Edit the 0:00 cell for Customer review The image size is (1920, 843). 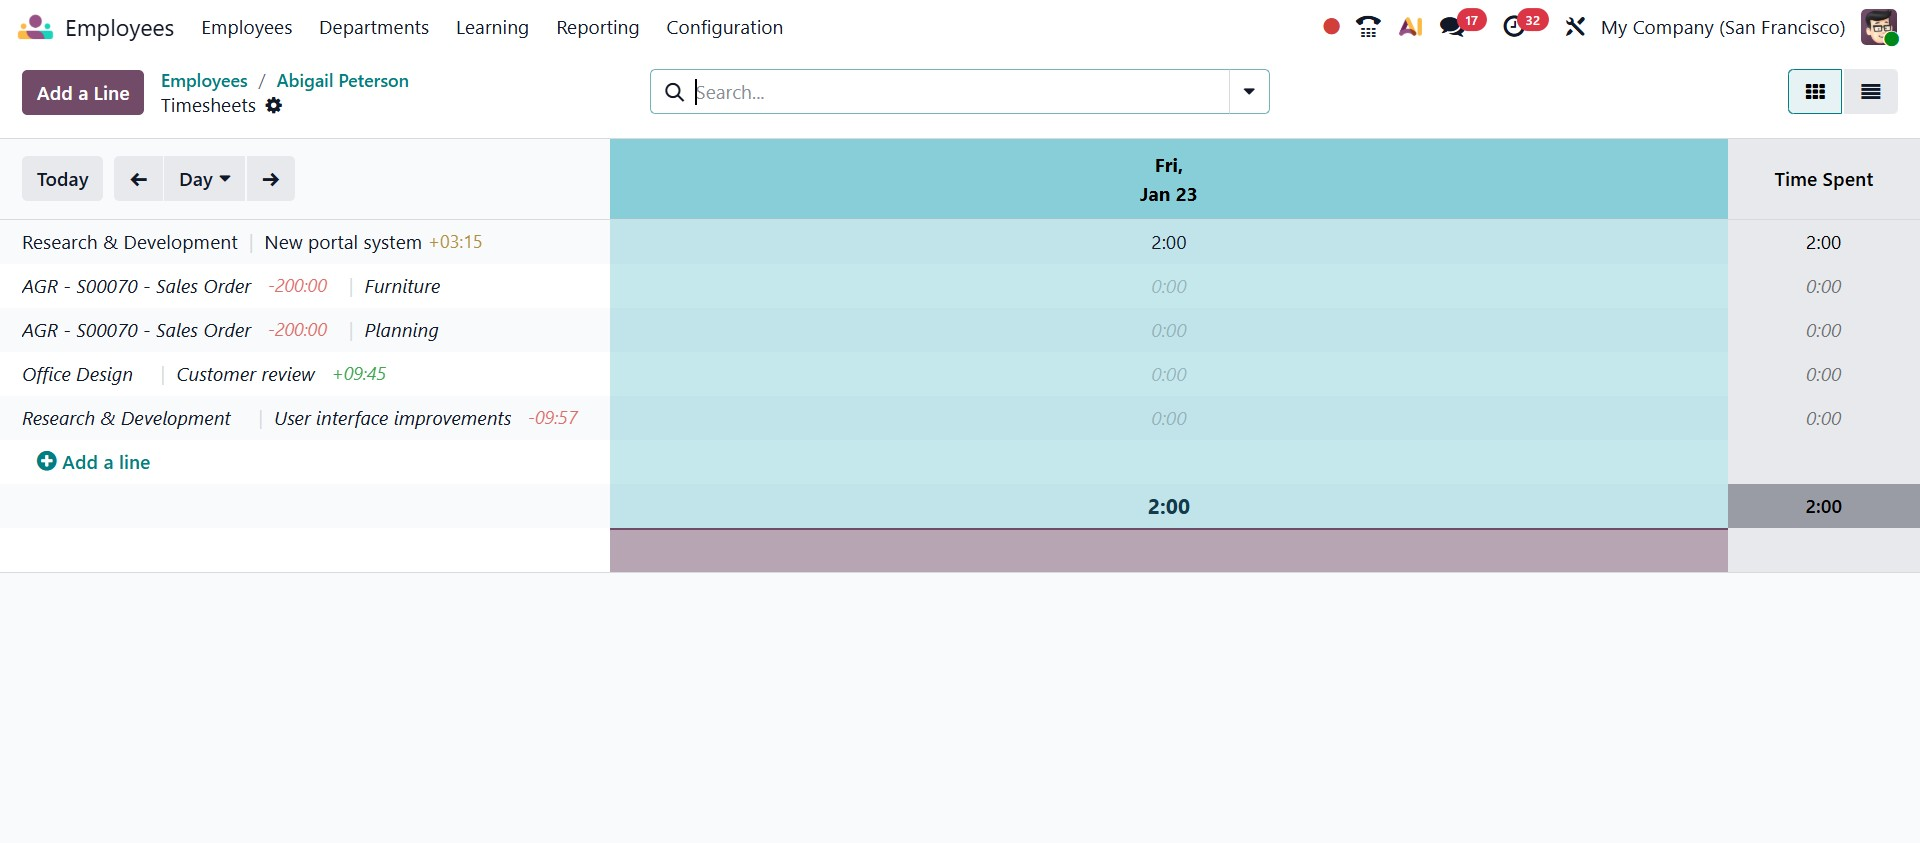[1169, 374]
